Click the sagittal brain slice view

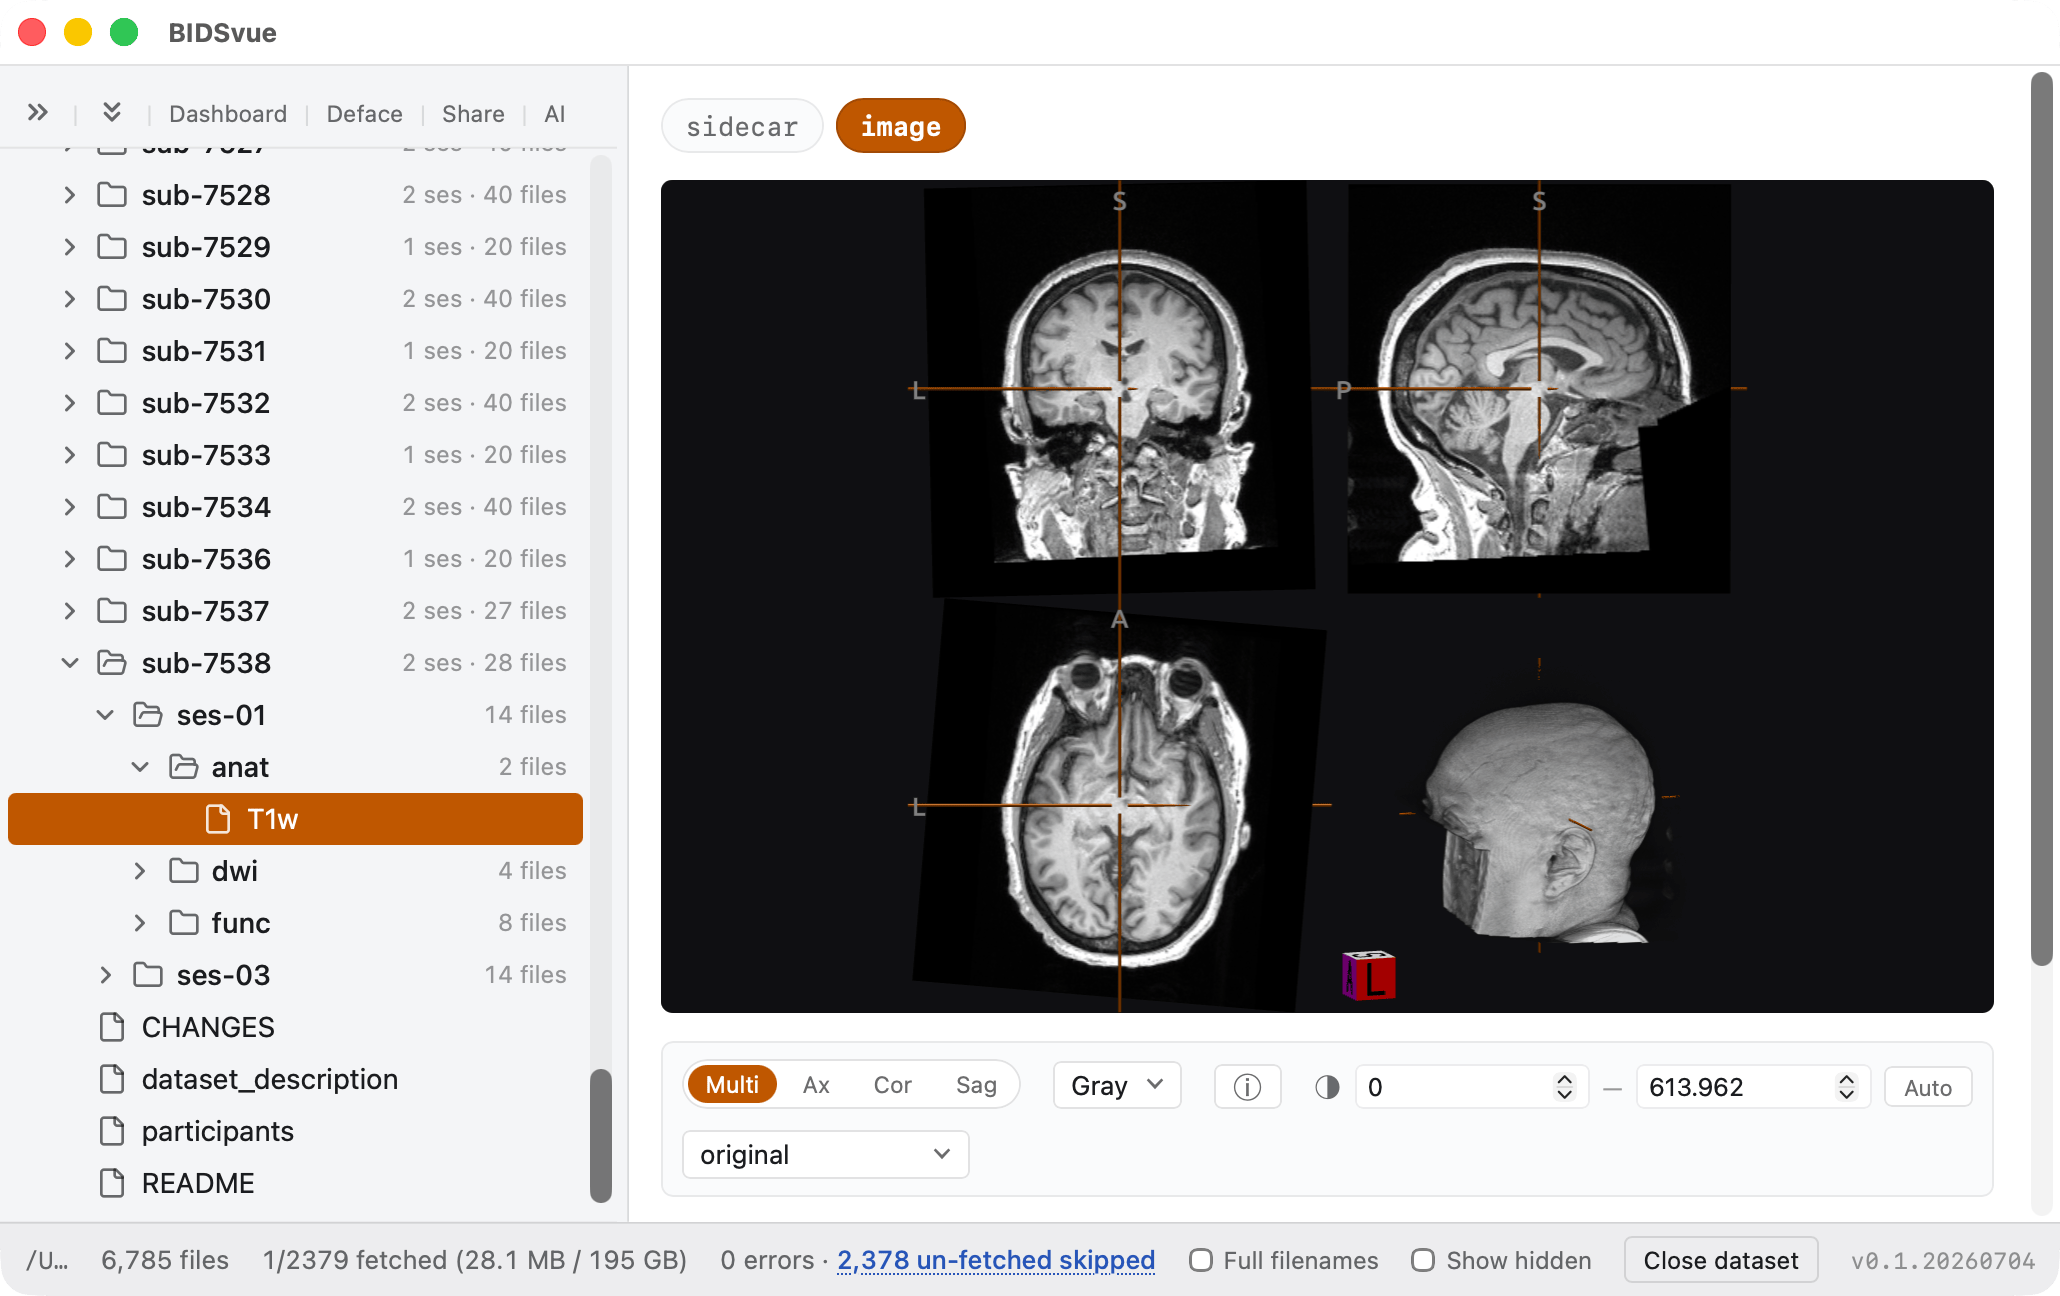click(x=1540, y=390)
